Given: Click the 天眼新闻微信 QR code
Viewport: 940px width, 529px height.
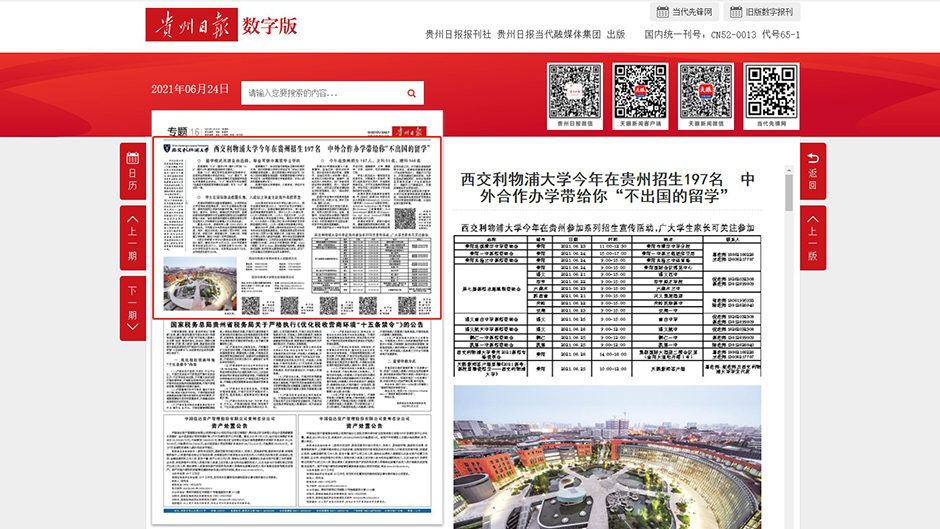Looking at the screenshot, I should click(706, 96).
